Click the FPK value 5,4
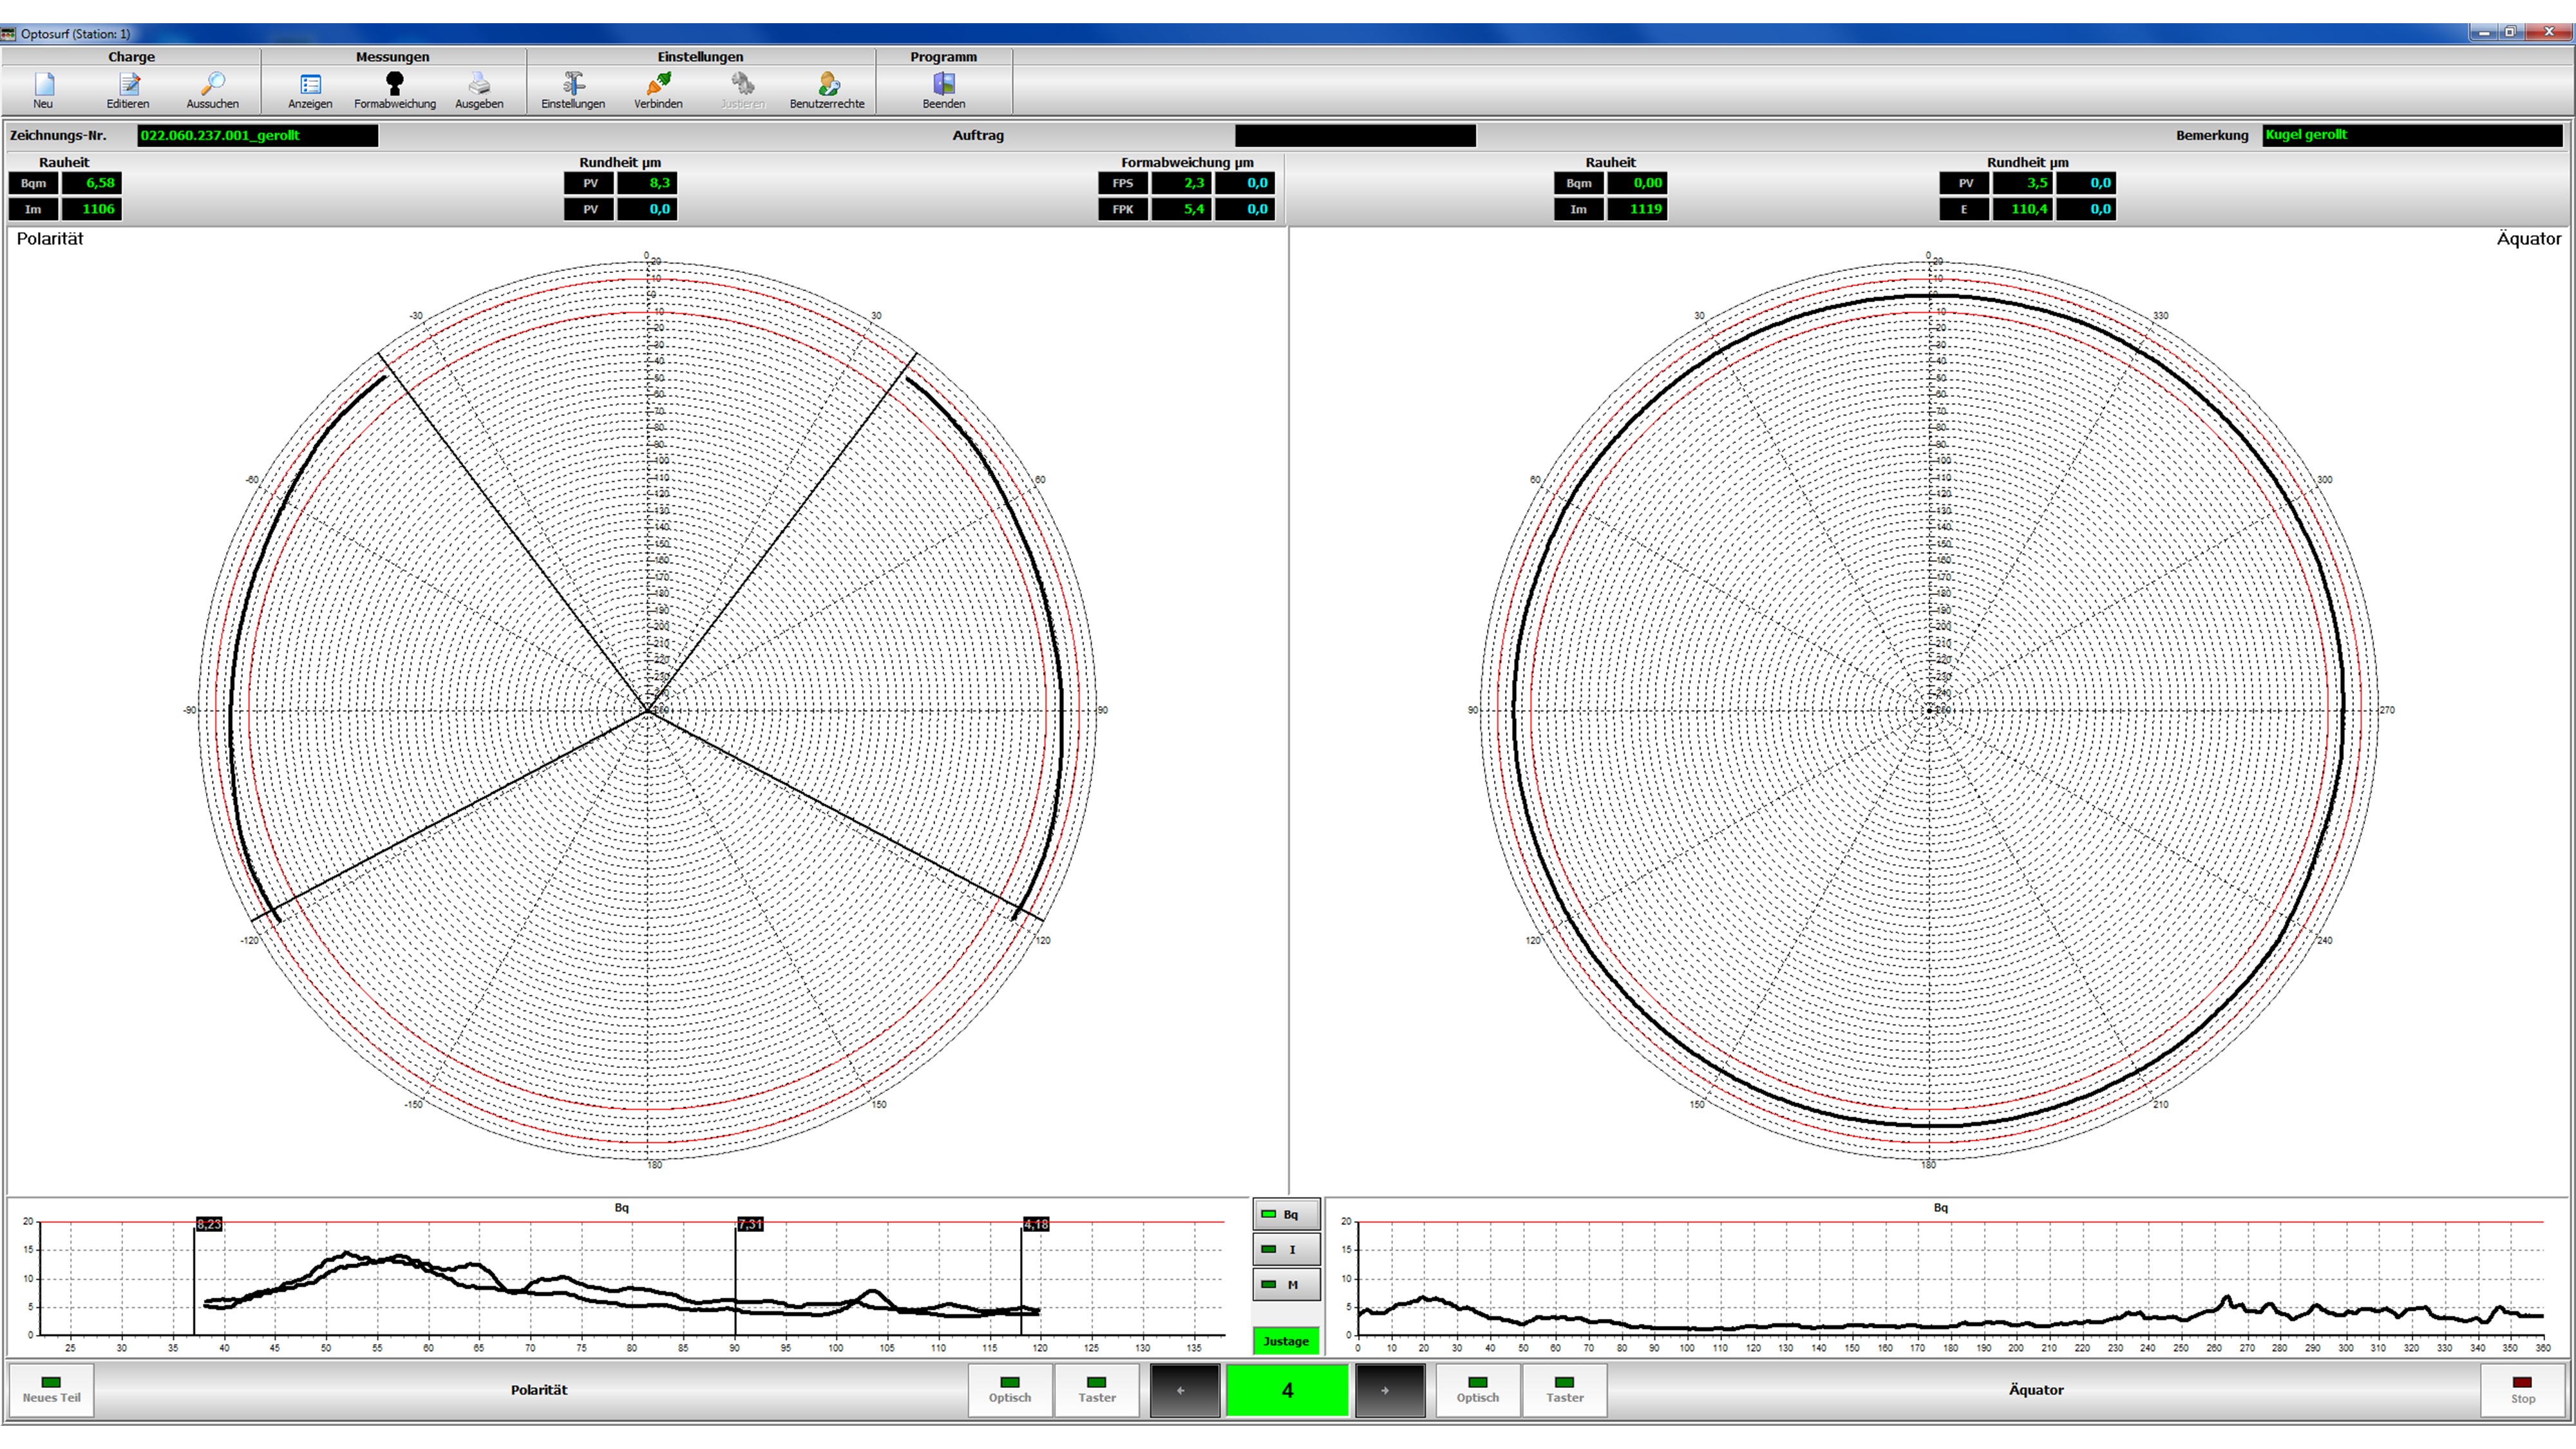The height and width of the screenshot is (1449, 2576). coord(1181,209)
